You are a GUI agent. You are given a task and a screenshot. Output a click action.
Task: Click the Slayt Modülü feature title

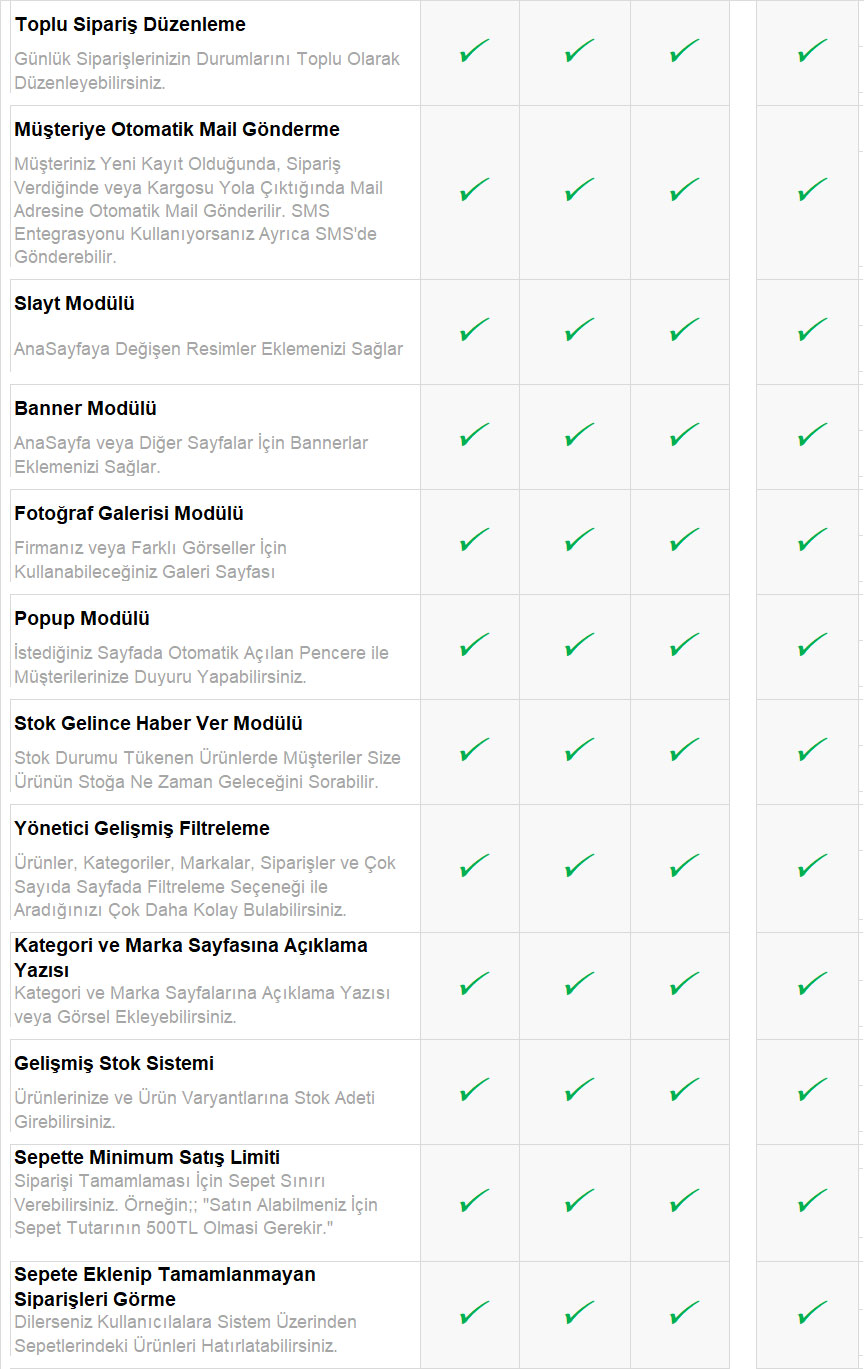point(74,303)
